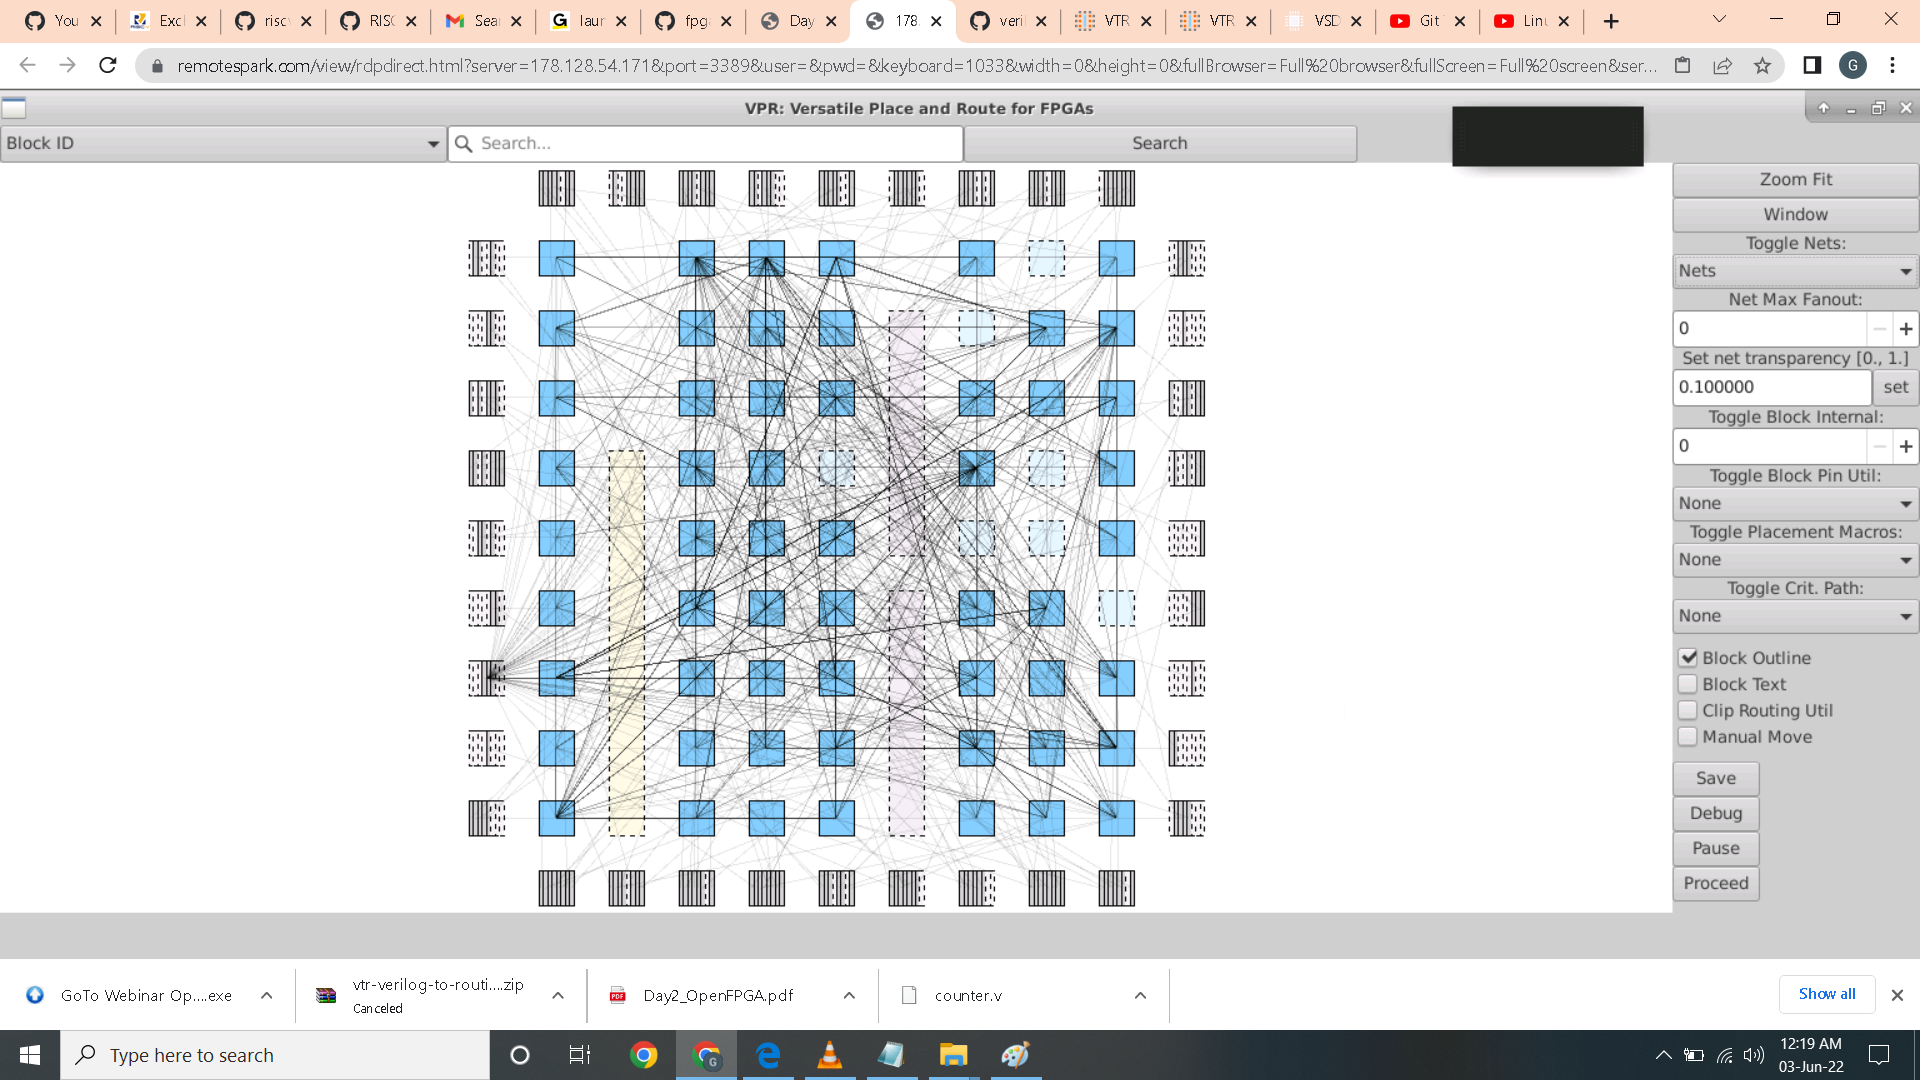Expand the Block ID dropdown

(x=223, y=144)
